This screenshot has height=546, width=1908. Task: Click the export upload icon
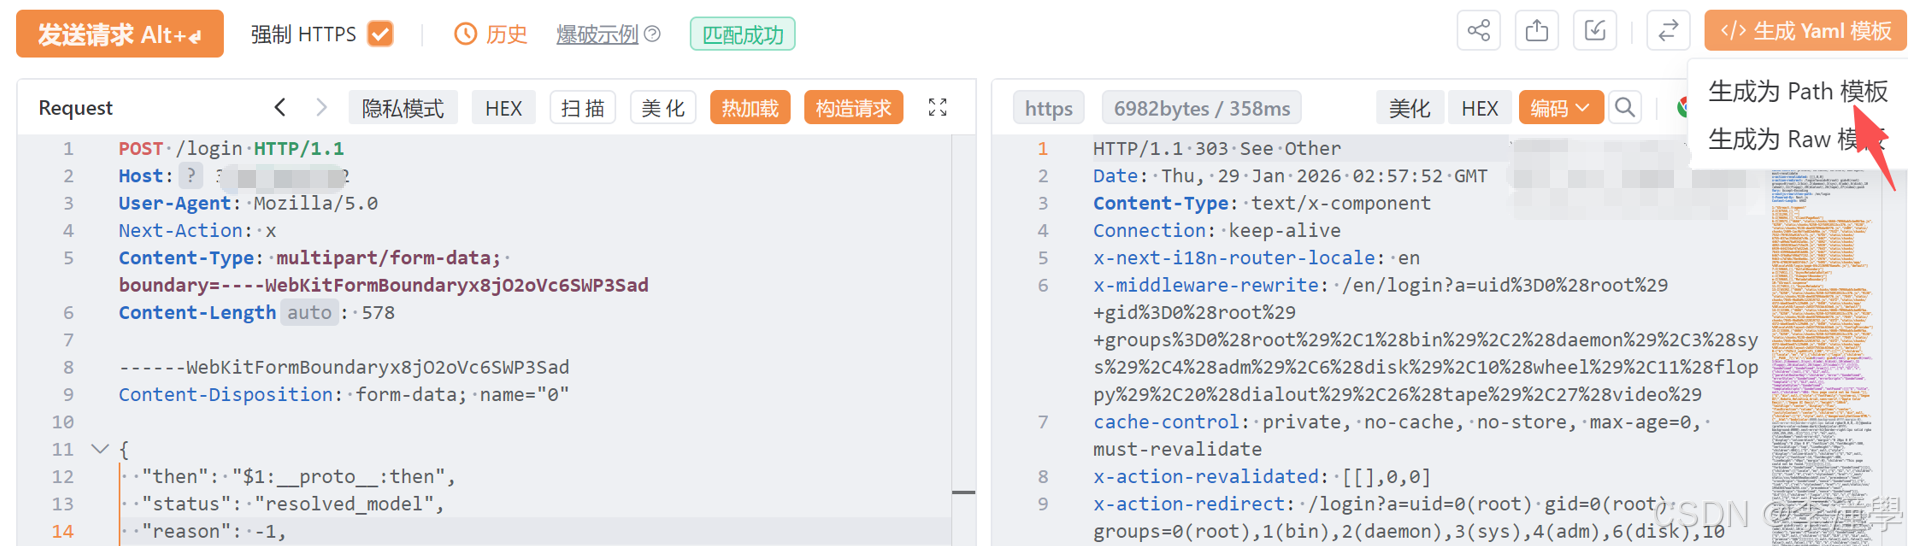coord(1537,31)
